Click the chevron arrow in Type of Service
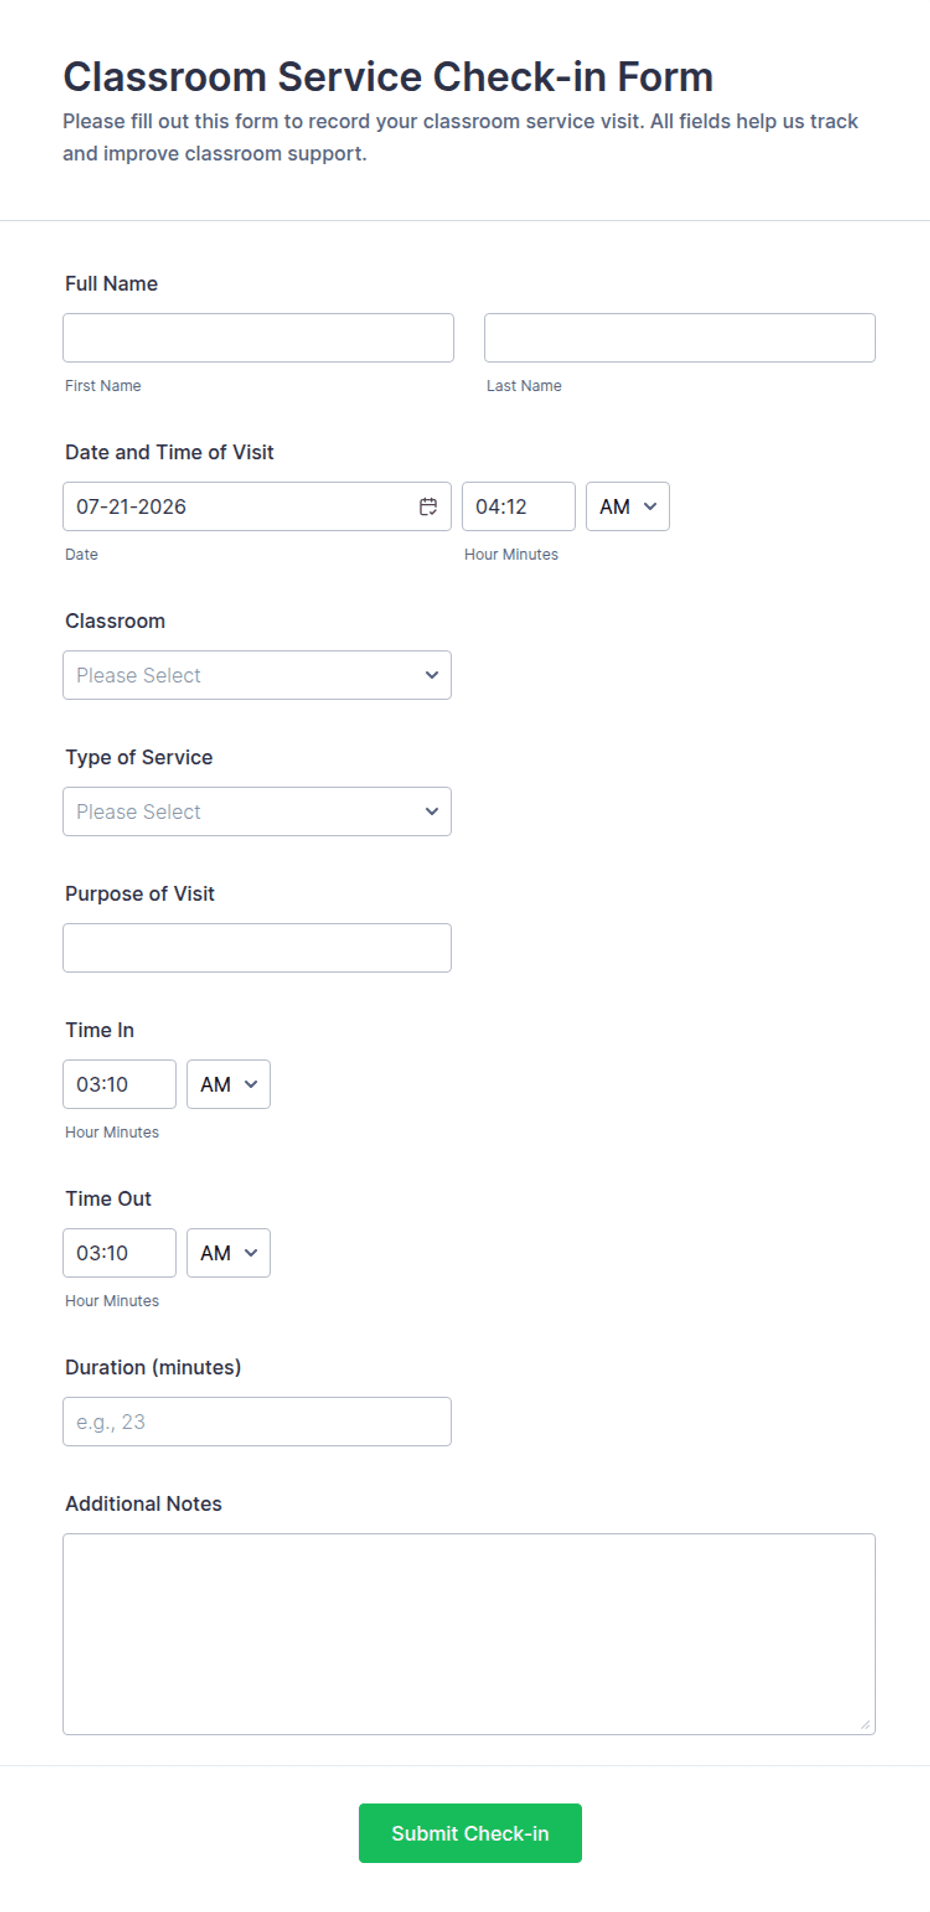The image size is (930, 1912). point(432,812)
